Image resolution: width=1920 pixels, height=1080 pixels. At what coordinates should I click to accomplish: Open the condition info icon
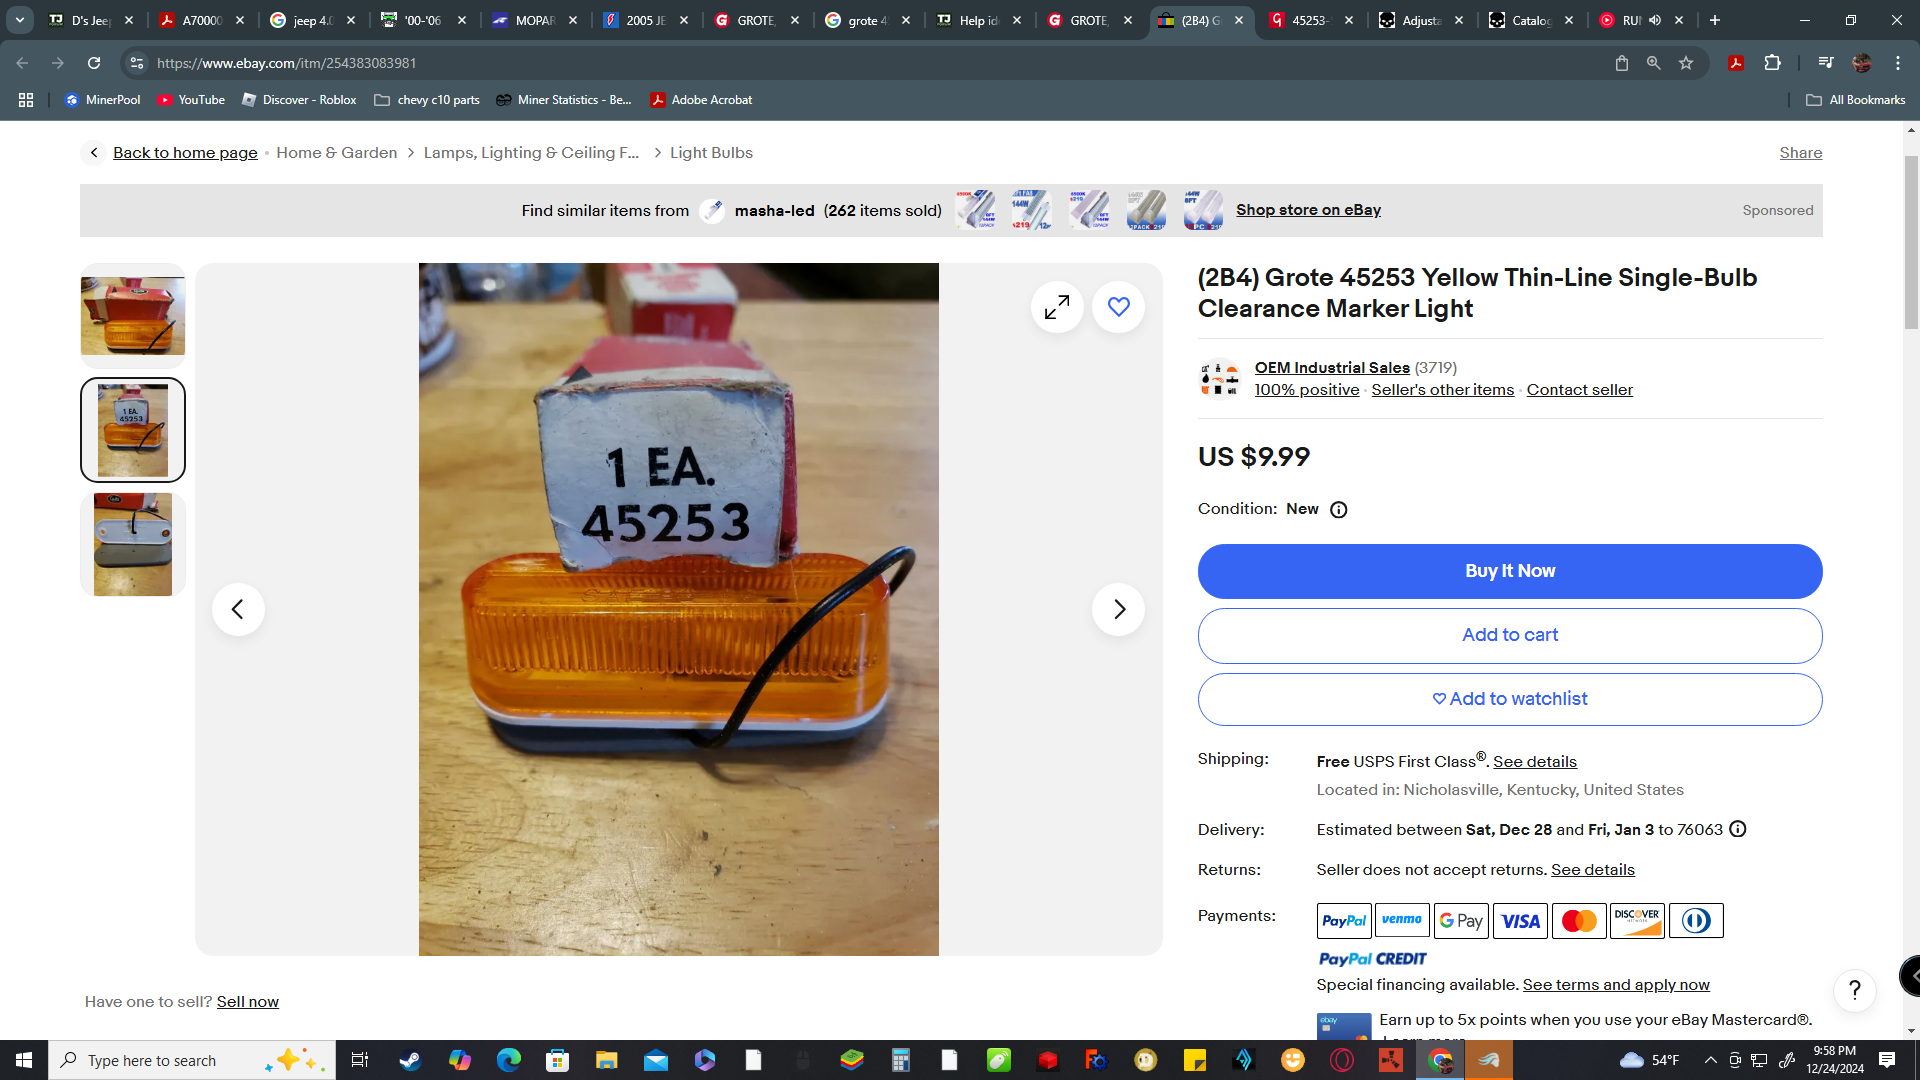(1338, 510)
